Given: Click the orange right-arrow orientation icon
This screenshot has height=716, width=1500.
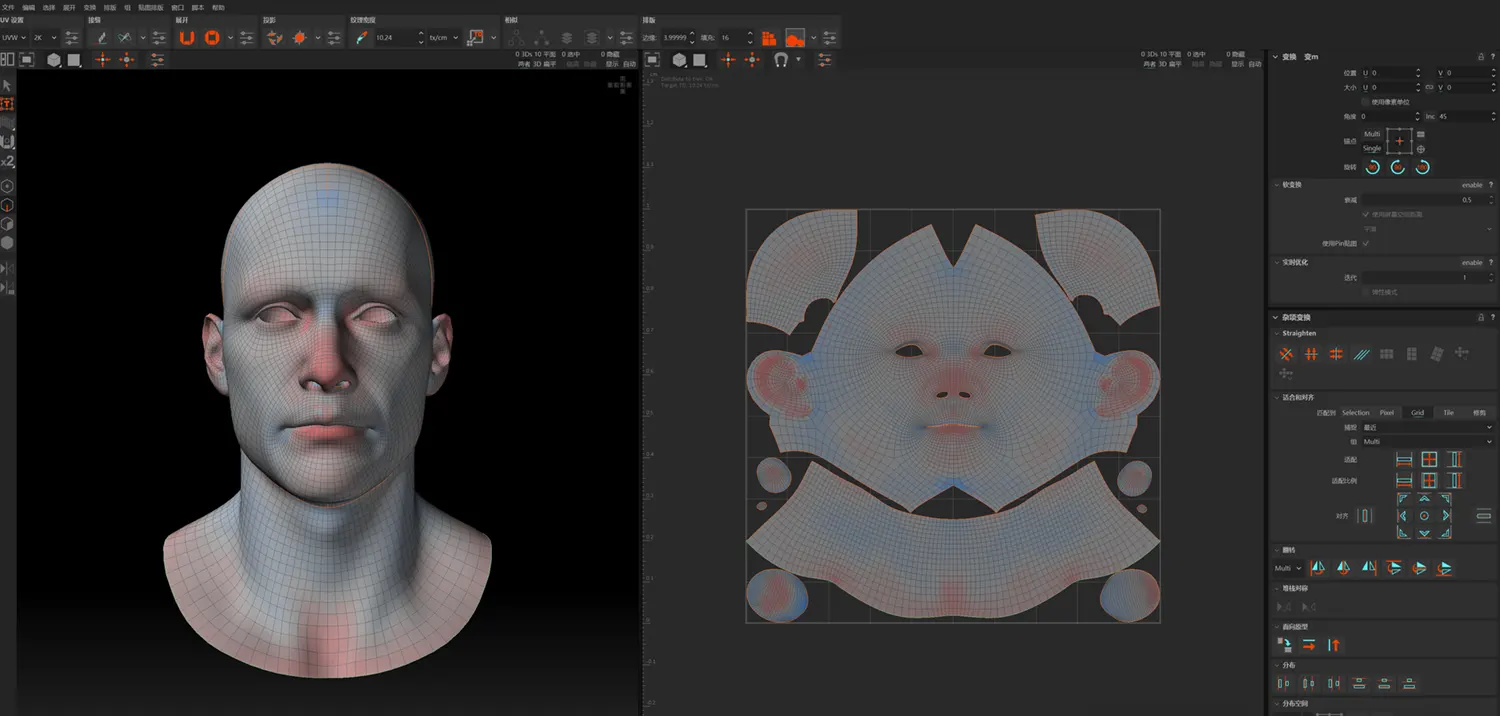Looking at the screenshot, I should point(1309,645).
